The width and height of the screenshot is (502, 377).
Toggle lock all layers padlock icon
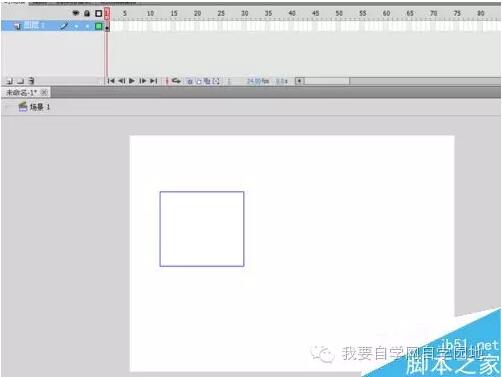tap(87, 13)
